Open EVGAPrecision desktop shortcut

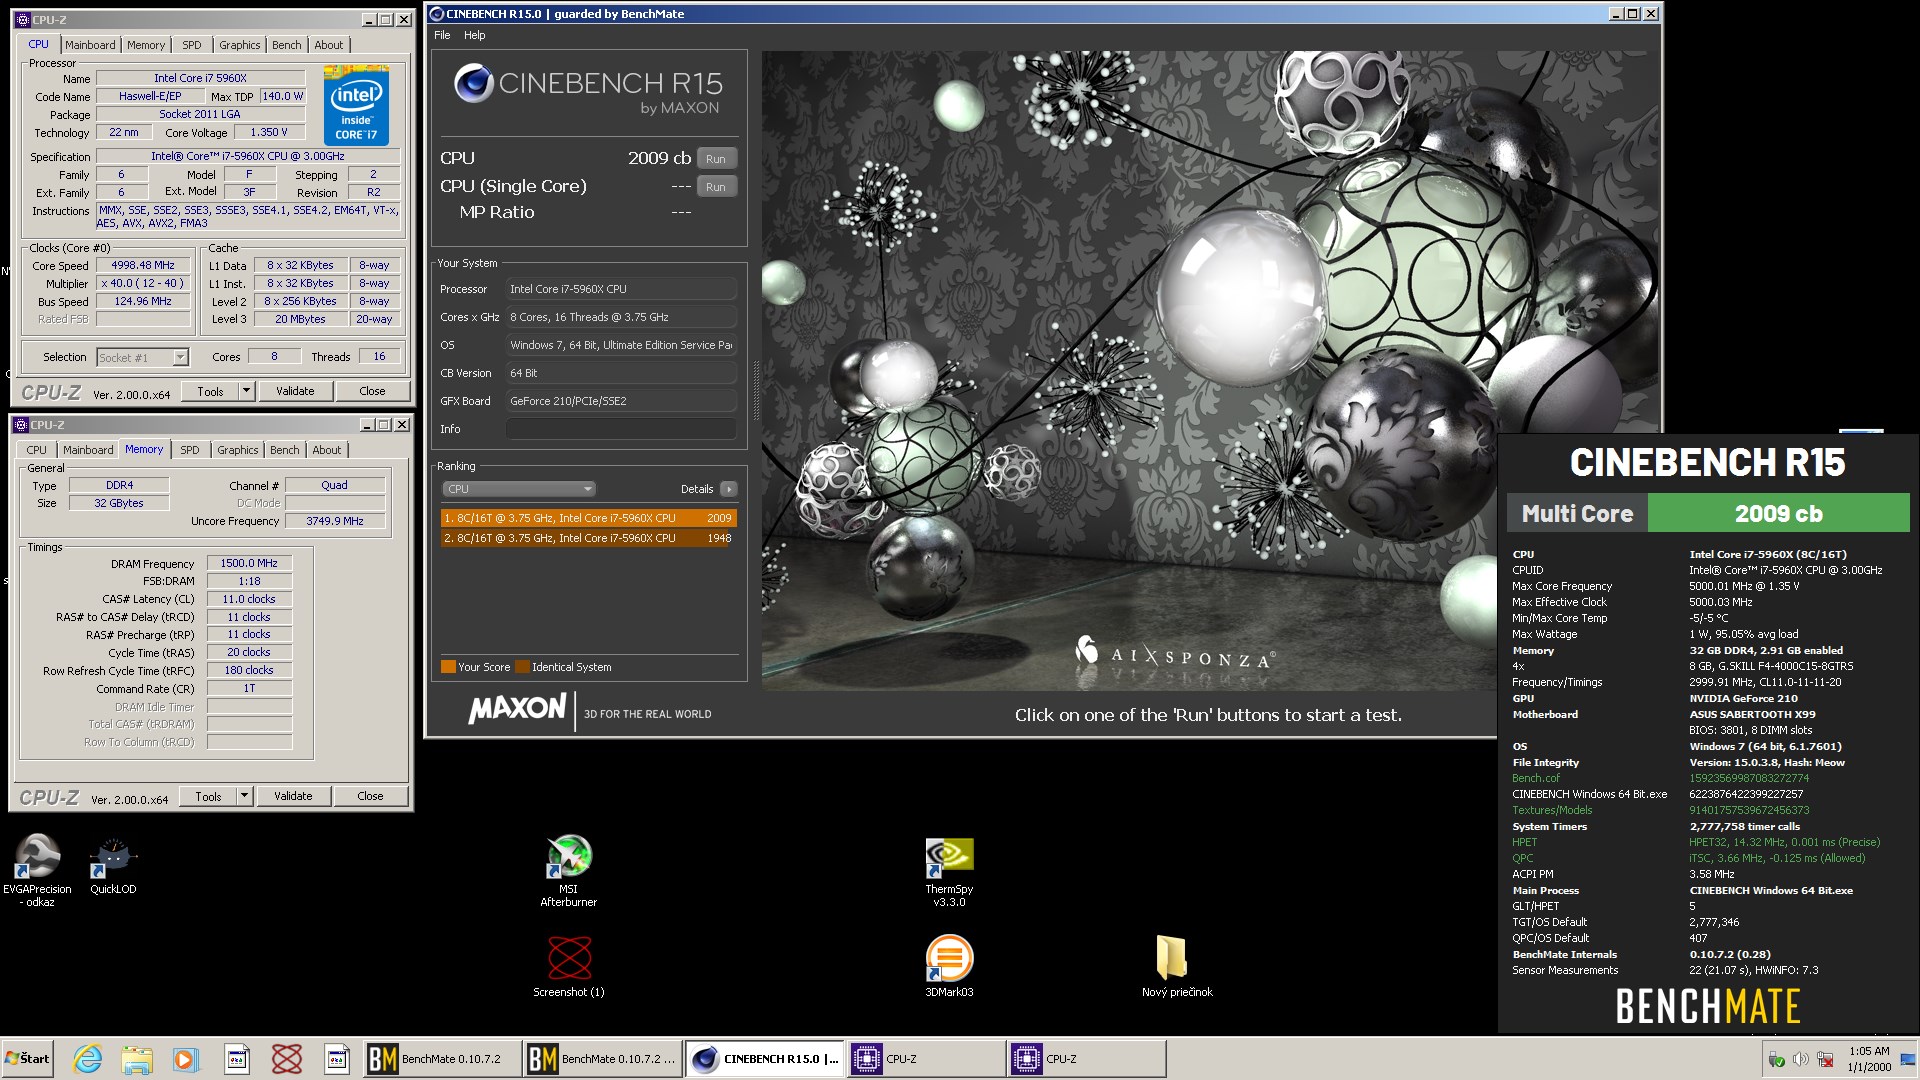click(x=38, y=870)
